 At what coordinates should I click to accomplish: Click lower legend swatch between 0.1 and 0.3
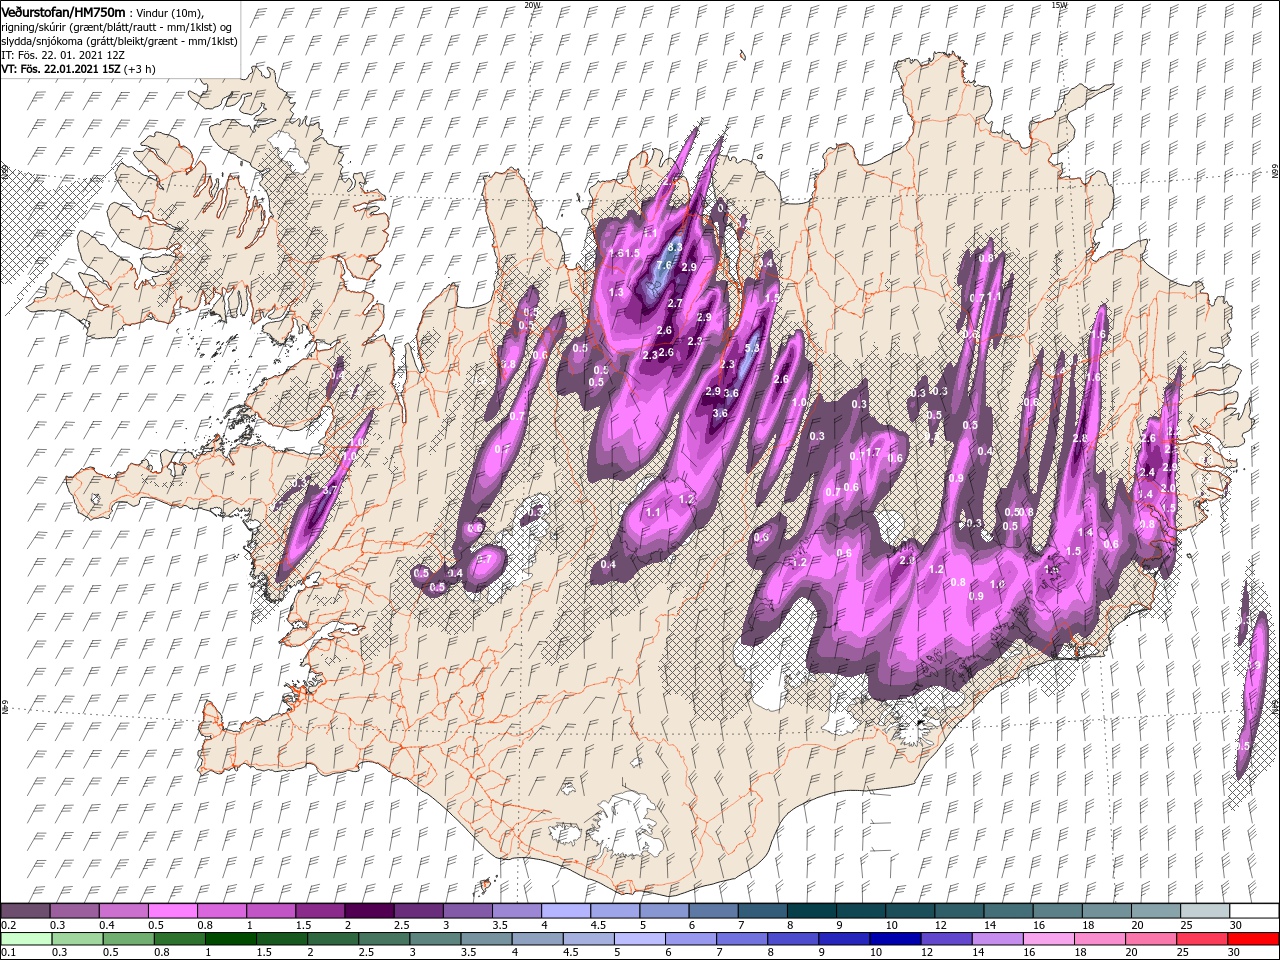point(26,939)
